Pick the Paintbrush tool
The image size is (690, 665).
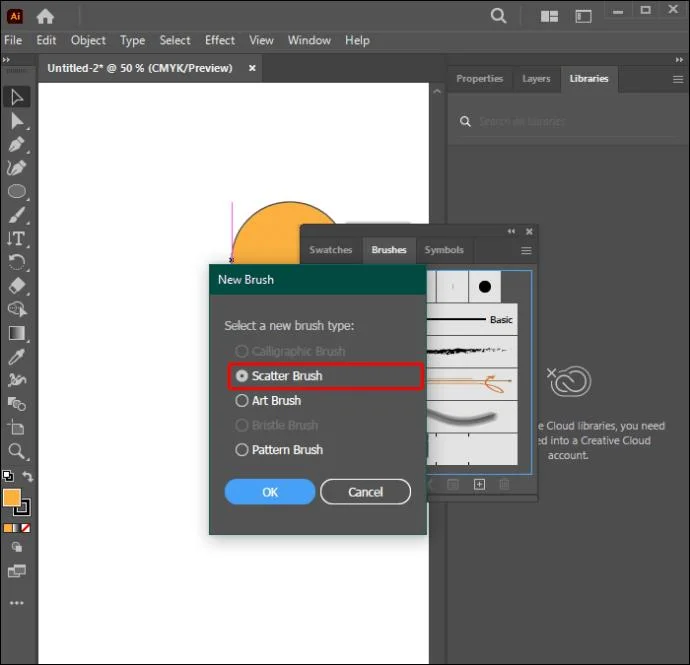(17, 215)
